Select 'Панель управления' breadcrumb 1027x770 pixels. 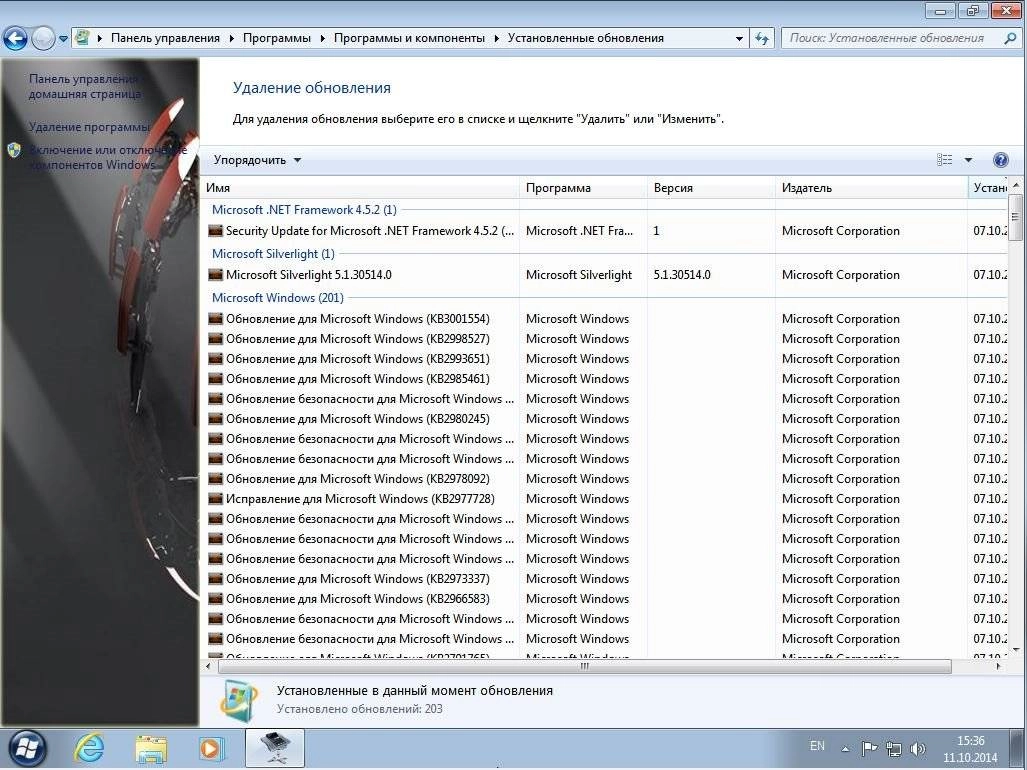[165, 38]
